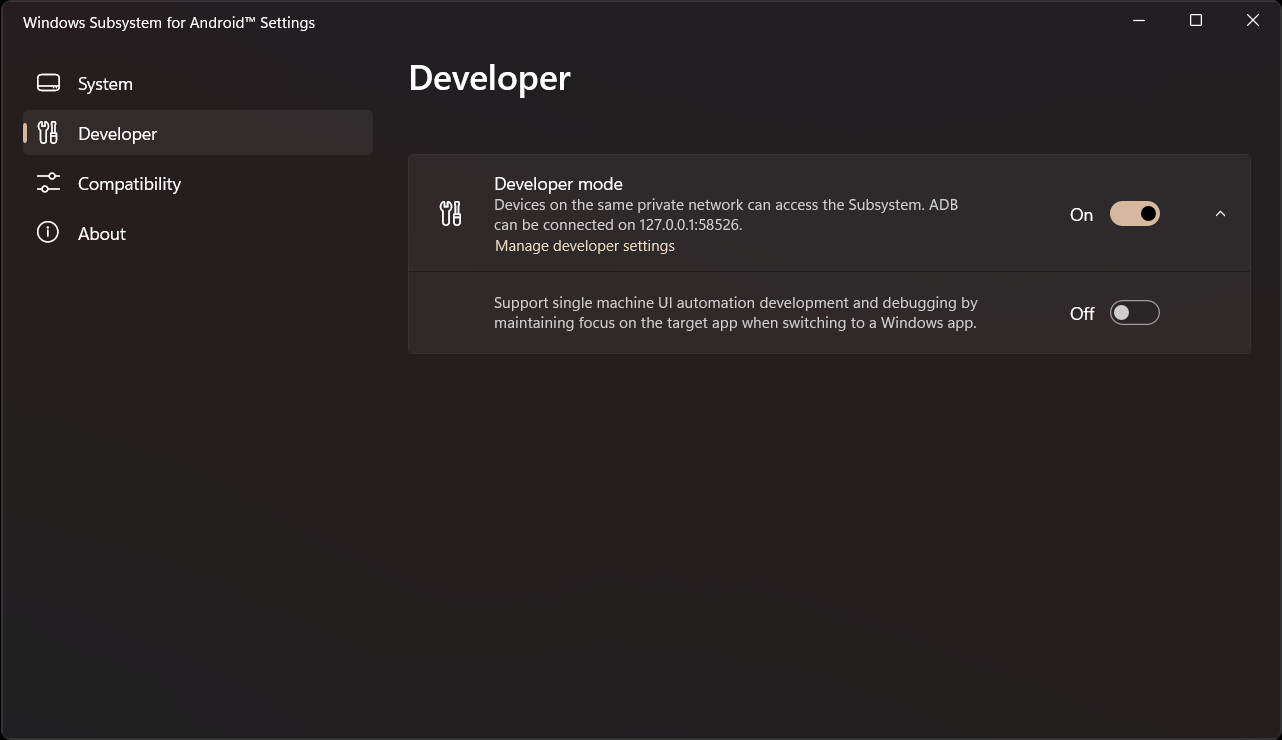Viewport: 1282px width, 740px height.
Task: Click the Developer mode title text
Action: point(558,184)
